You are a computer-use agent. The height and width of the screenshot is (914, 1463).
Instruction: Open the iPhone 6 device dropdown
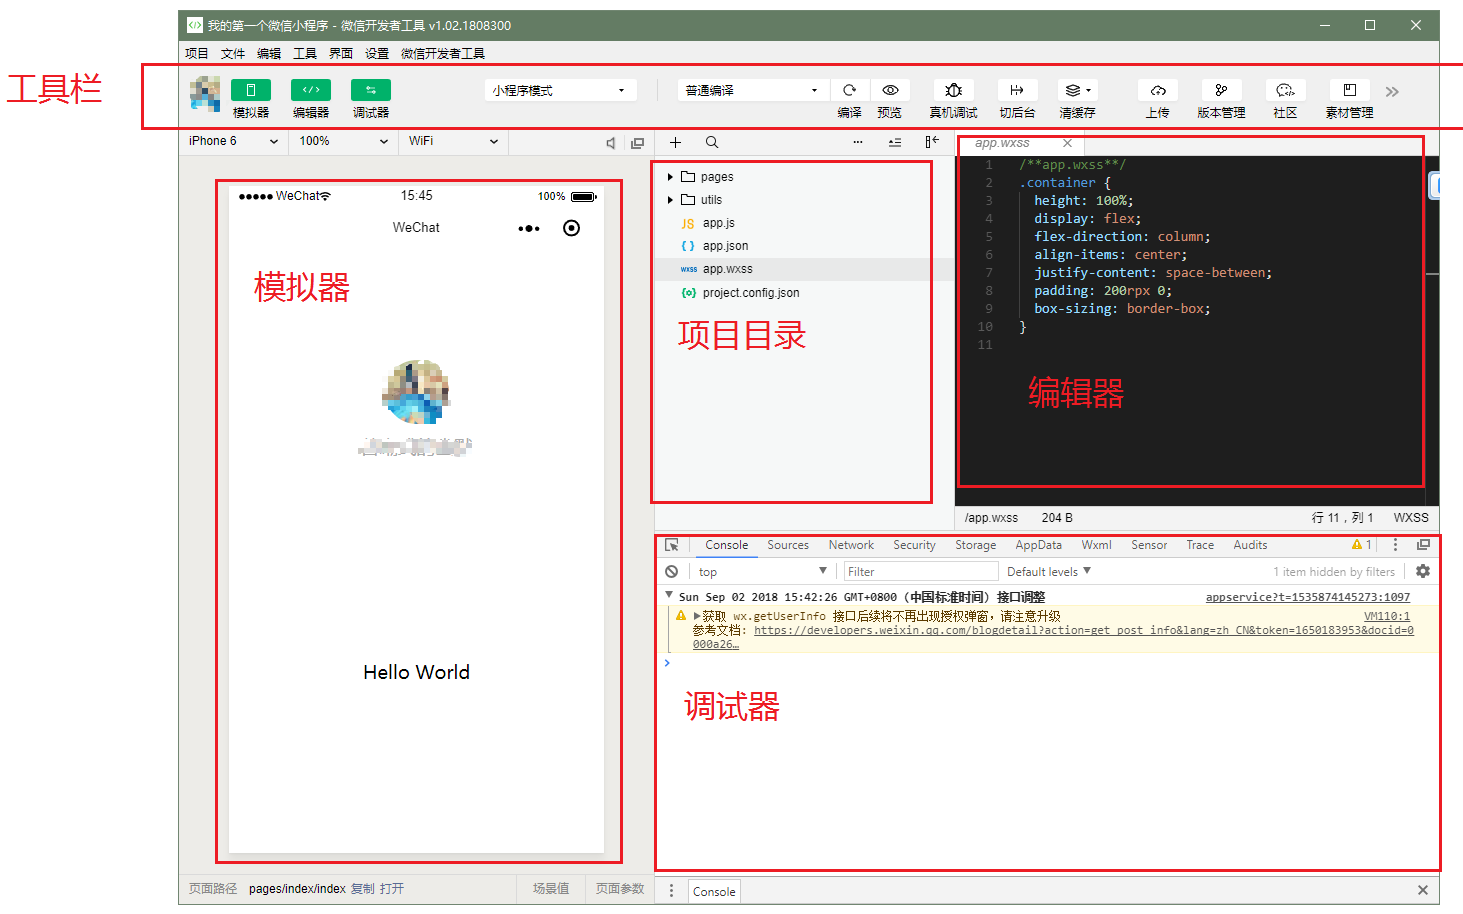point(233,142)
